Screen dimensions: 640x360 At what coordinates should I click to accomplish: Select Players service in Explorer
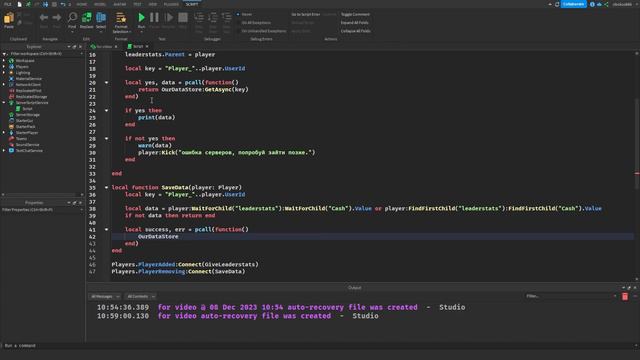tap(22, 67)
